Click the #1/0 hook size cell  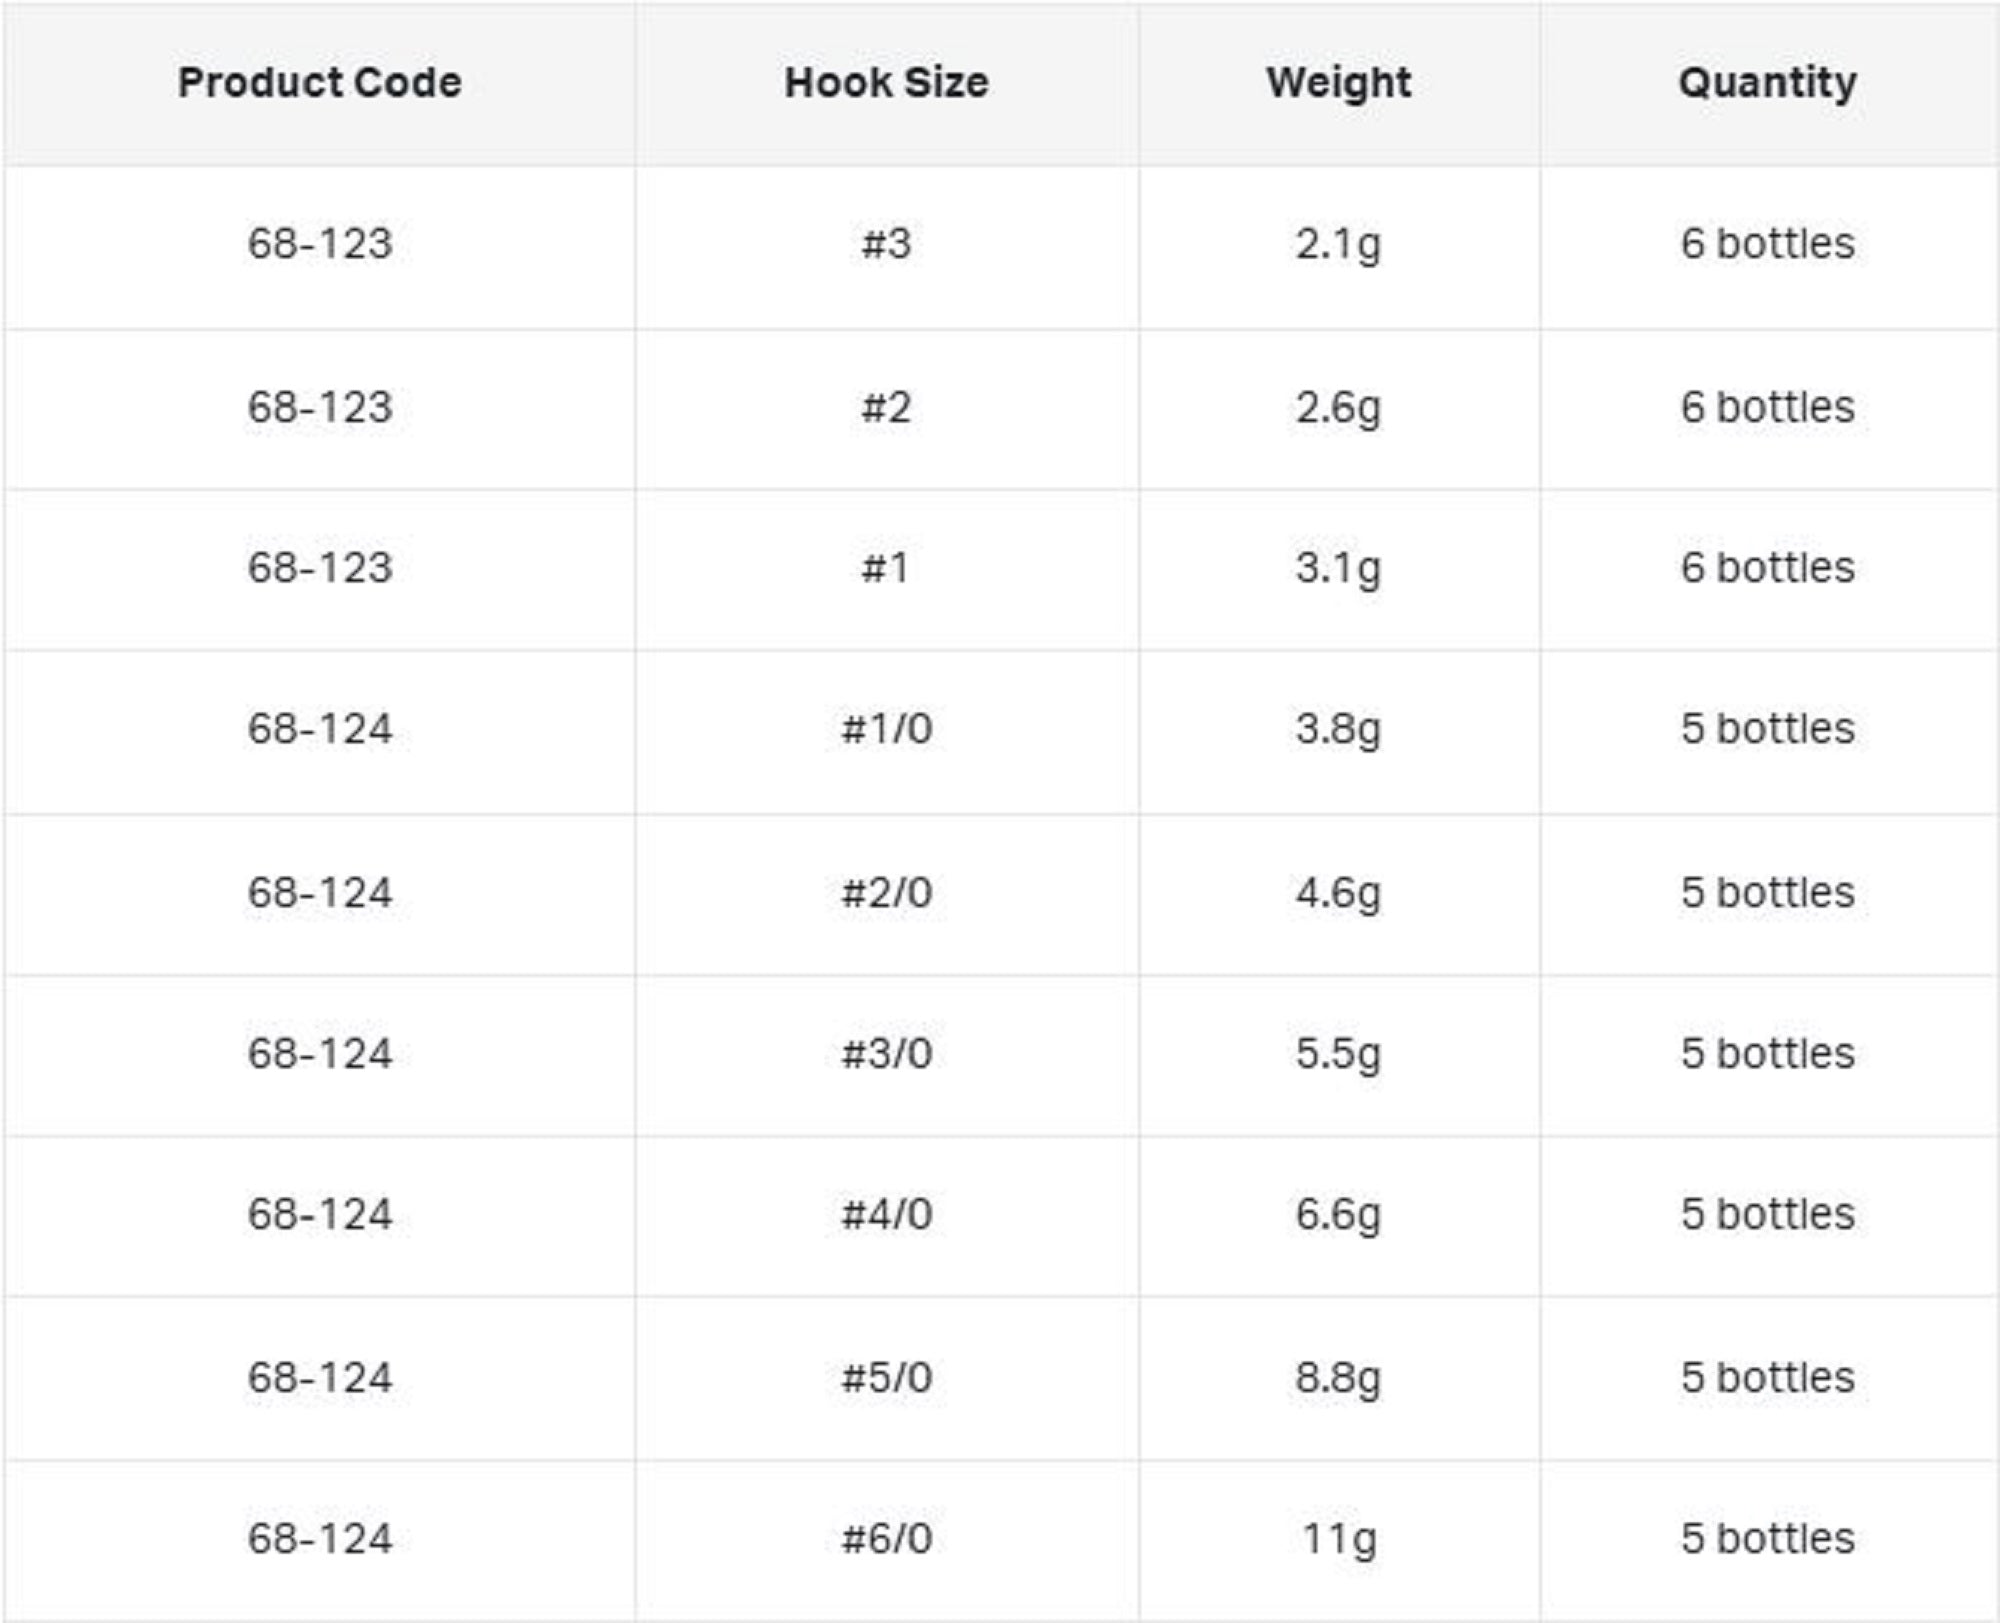886,729
